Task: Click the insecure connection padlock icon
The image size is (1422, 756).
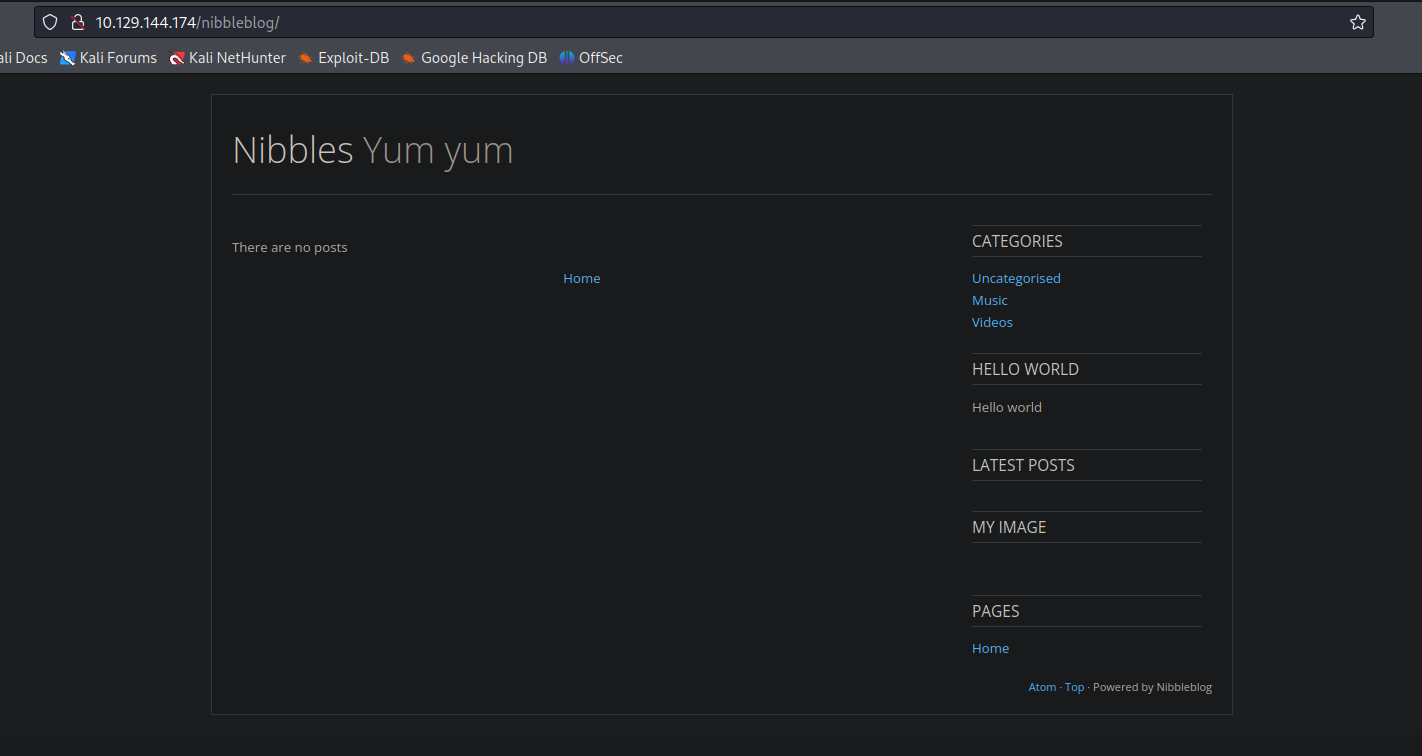Action: (x=77, y=22)
